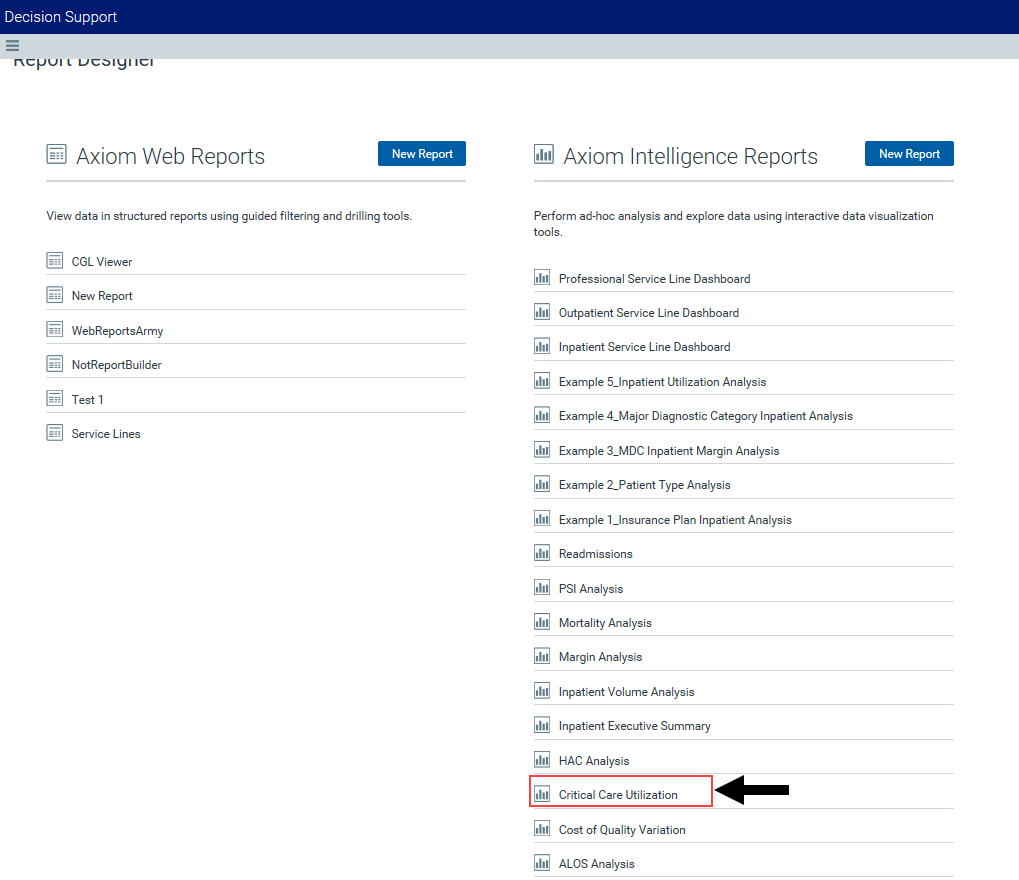
Task: Click the Decision Support header title
Action: 60,17
